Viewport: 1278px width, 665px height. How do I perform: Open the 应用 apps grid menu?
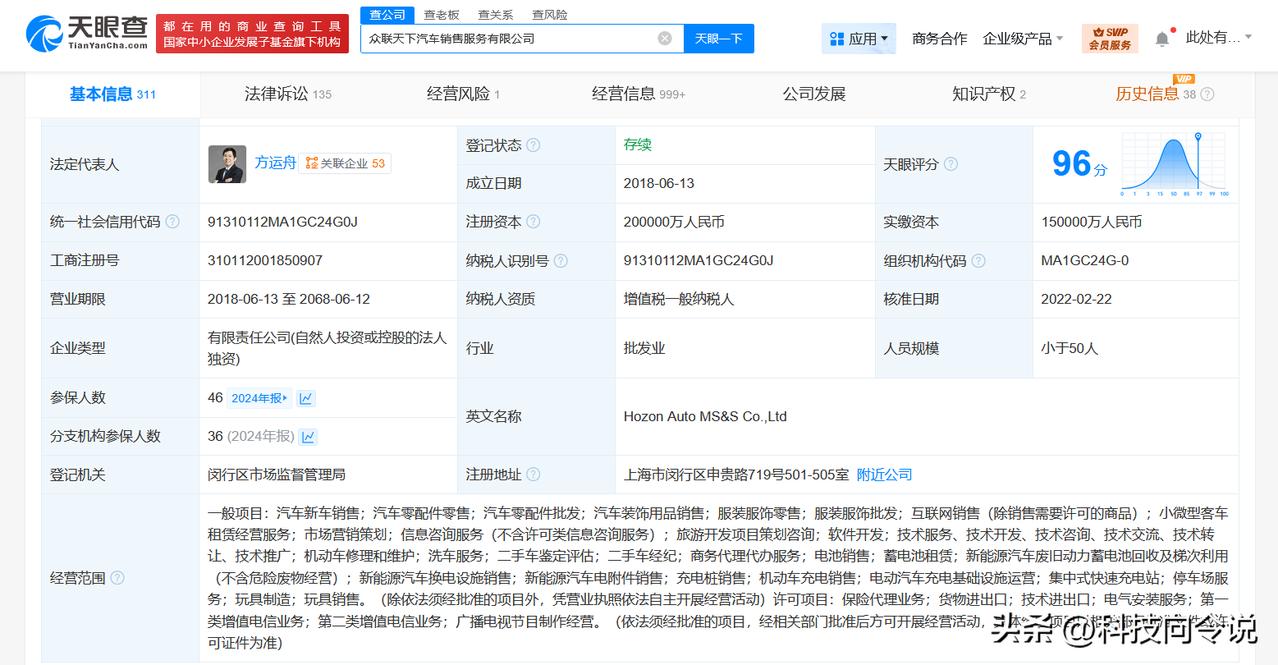pyautogui.click(x=859, y=38)
